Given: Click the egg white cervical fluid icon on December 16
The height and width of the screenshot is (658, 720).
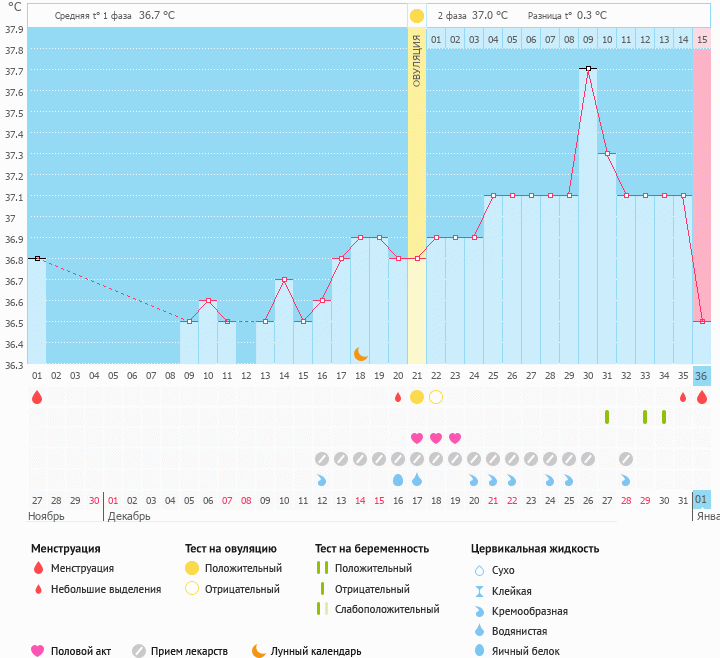Looking at the screenshot, I should tap(398, 480).
